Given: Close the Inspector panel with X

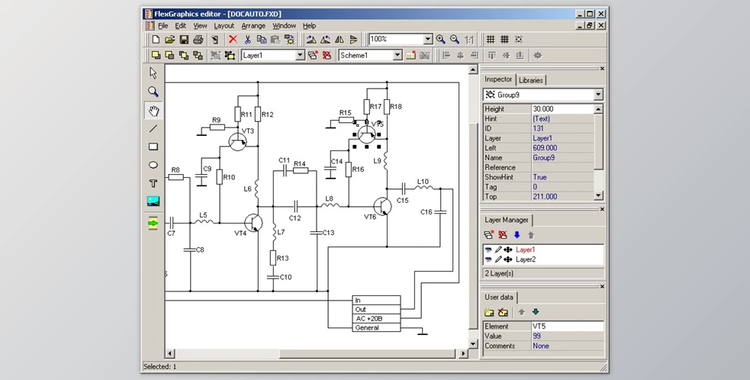Looking at the screenshot, I should [x=602, y=69].
